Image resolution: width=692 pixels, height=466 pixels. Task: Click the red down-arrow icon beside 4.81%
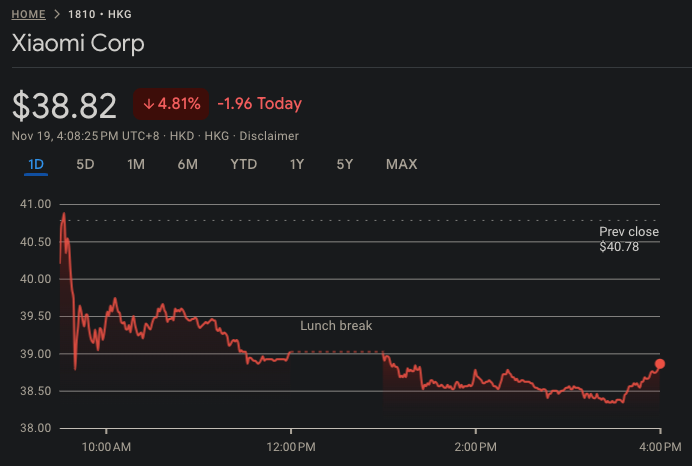tap(148, 103)
